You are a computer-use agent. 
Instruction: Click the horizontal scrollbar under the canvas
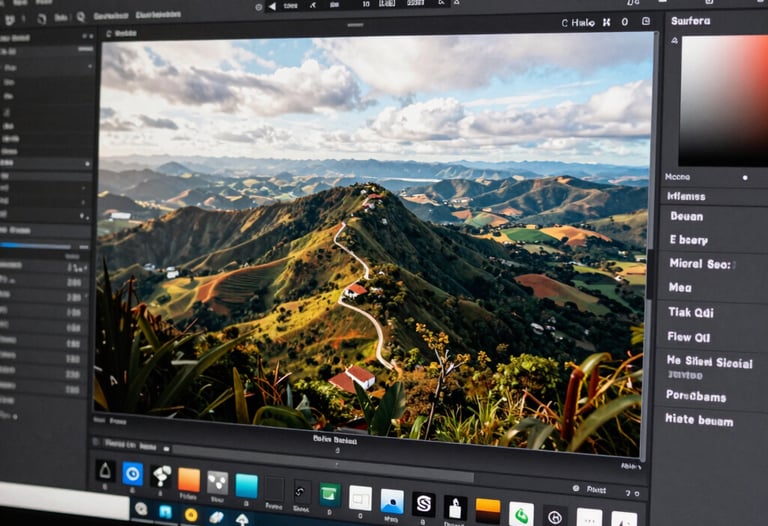pos(323,463)
